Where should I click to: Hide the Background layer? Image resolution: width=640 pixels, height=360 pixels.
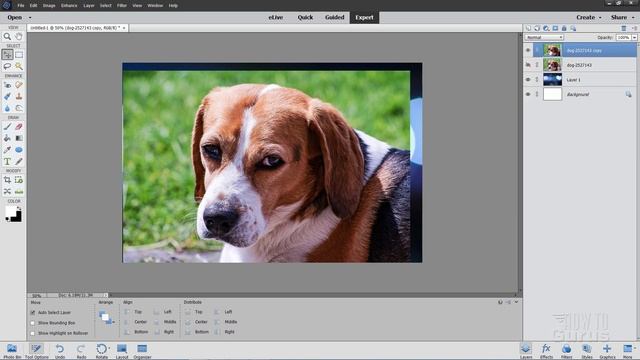tap(528, 94)
